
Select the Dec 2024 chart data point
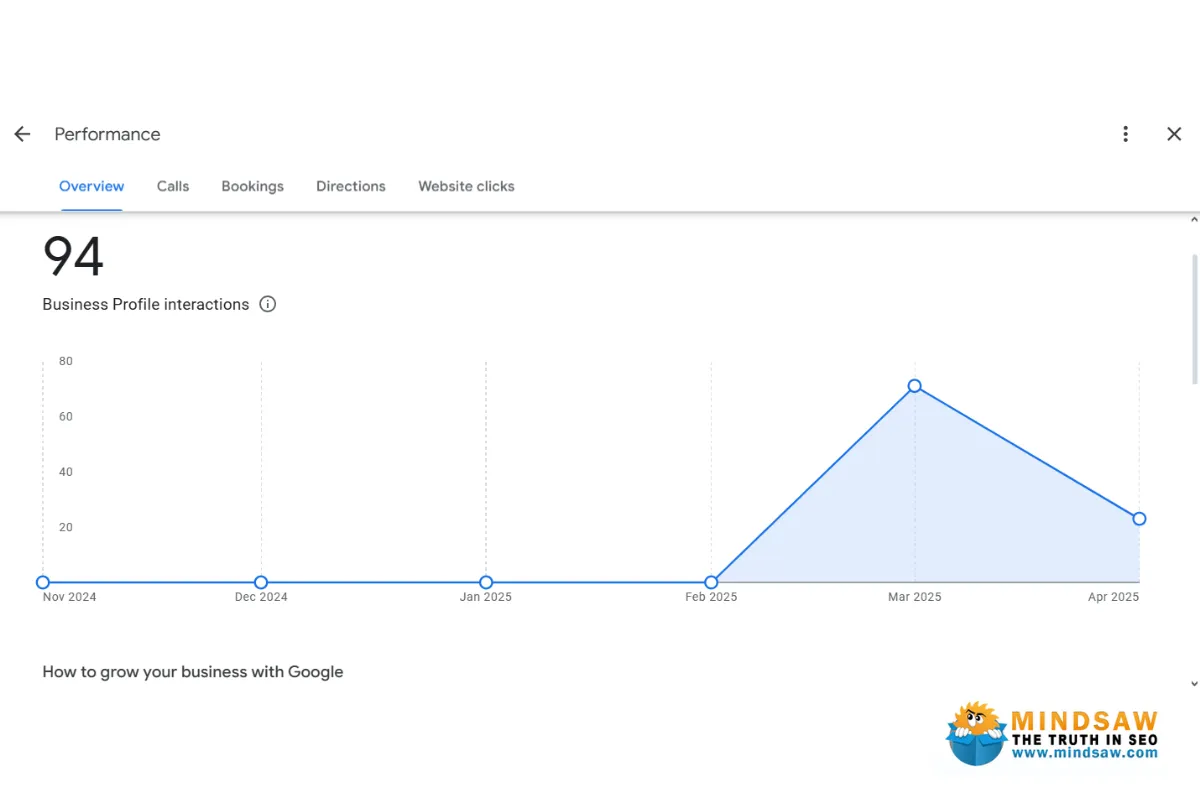coord(261,582)
